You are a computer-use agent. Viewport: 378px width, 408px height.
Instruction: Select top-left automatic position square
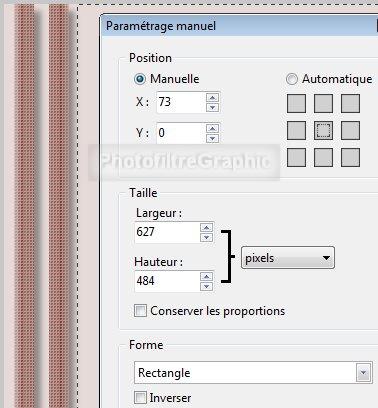[296, 103]
